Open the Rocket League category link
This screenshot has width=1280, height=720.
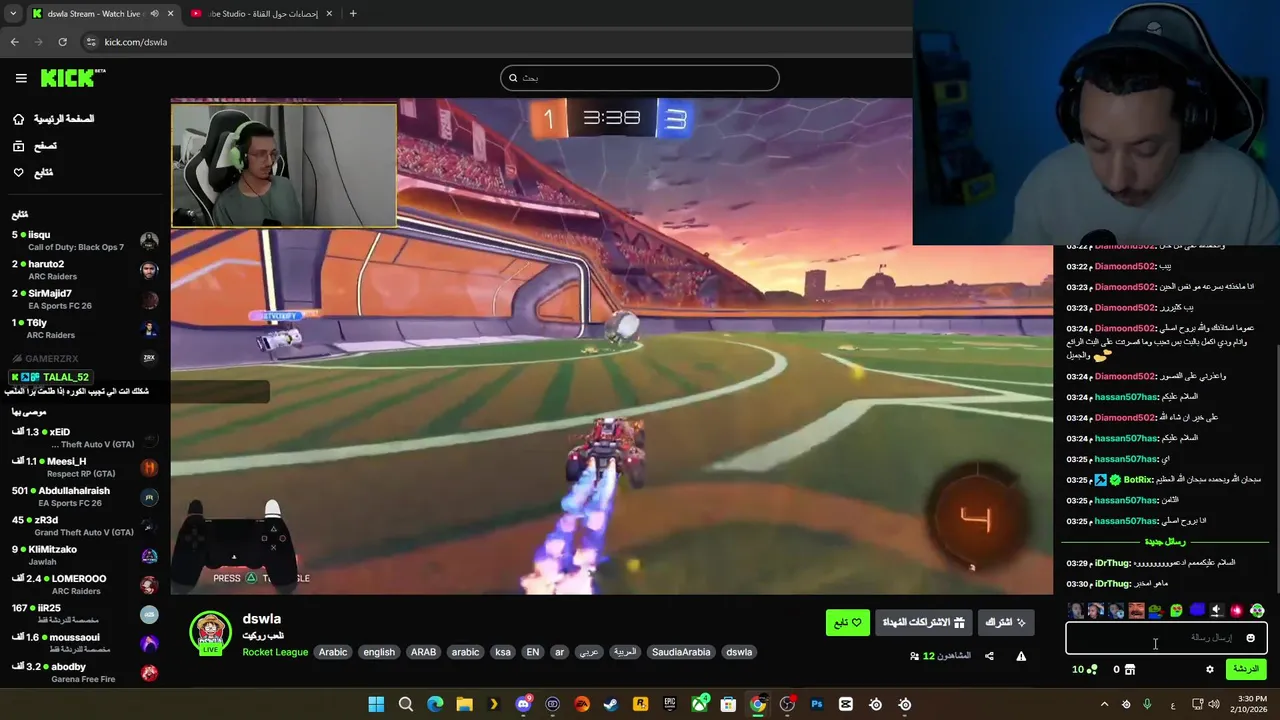[275, 652]
